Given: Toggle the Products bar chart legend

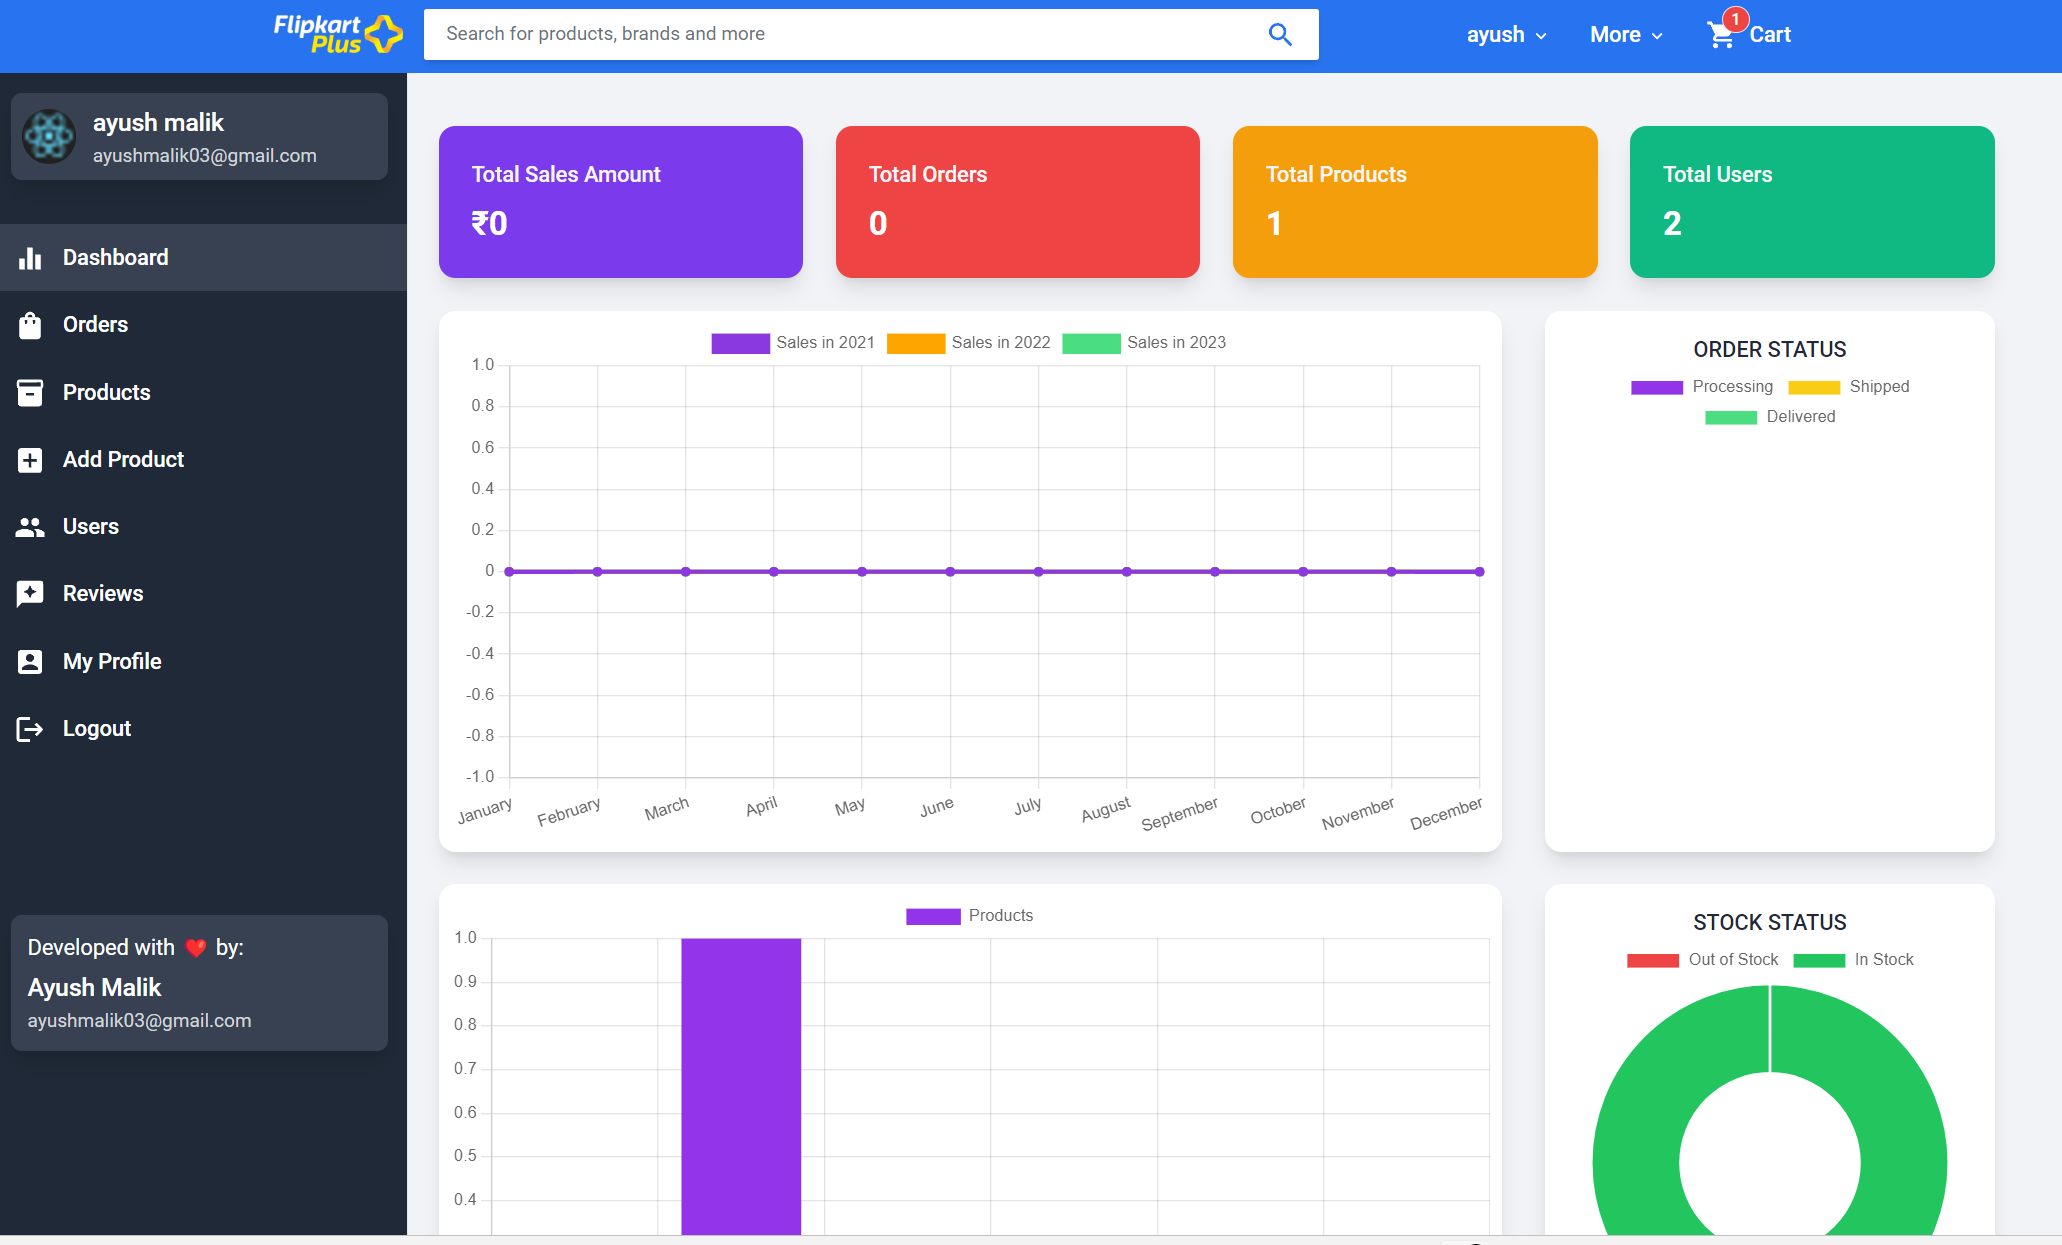Looking at the screenshot, I should (x=969, y=916).
